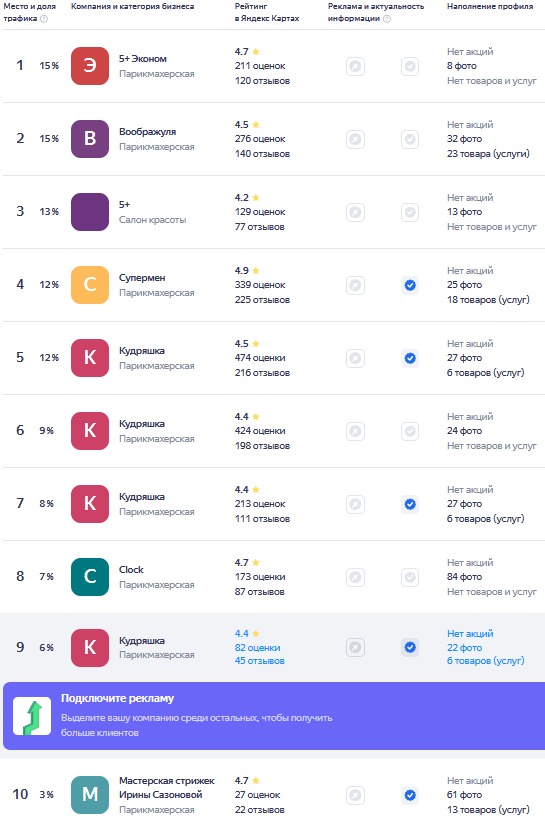Click the help icon next to 'Реклама и актуальность информации'
The width and height of the screenshot is (545, 825).
coord(387,19)
